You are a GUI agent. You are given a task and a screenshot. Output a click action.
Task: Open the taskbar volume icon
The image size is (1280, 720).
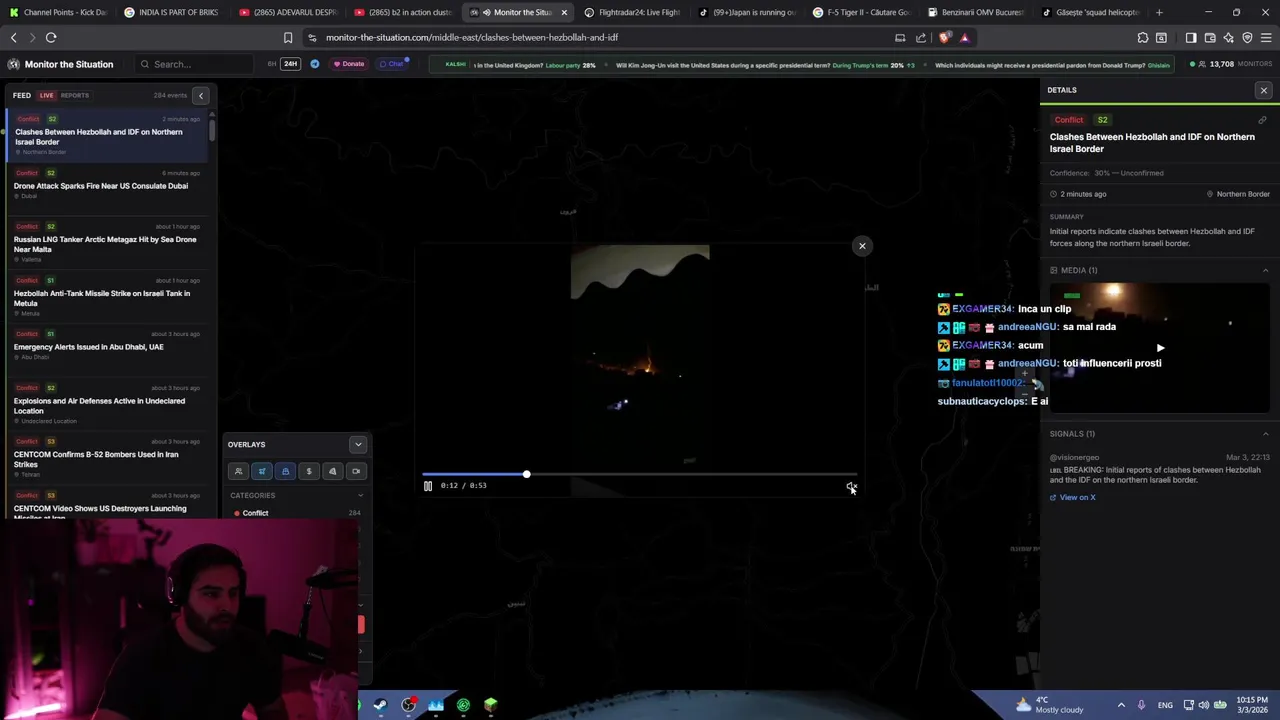click(1204, 705)
